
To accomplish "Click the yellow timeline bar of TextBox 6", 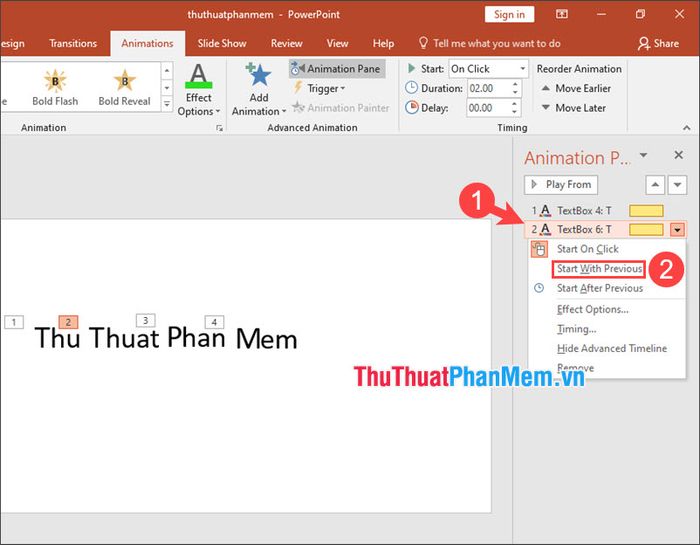I will pyautogui.click(x=646, y=229).
